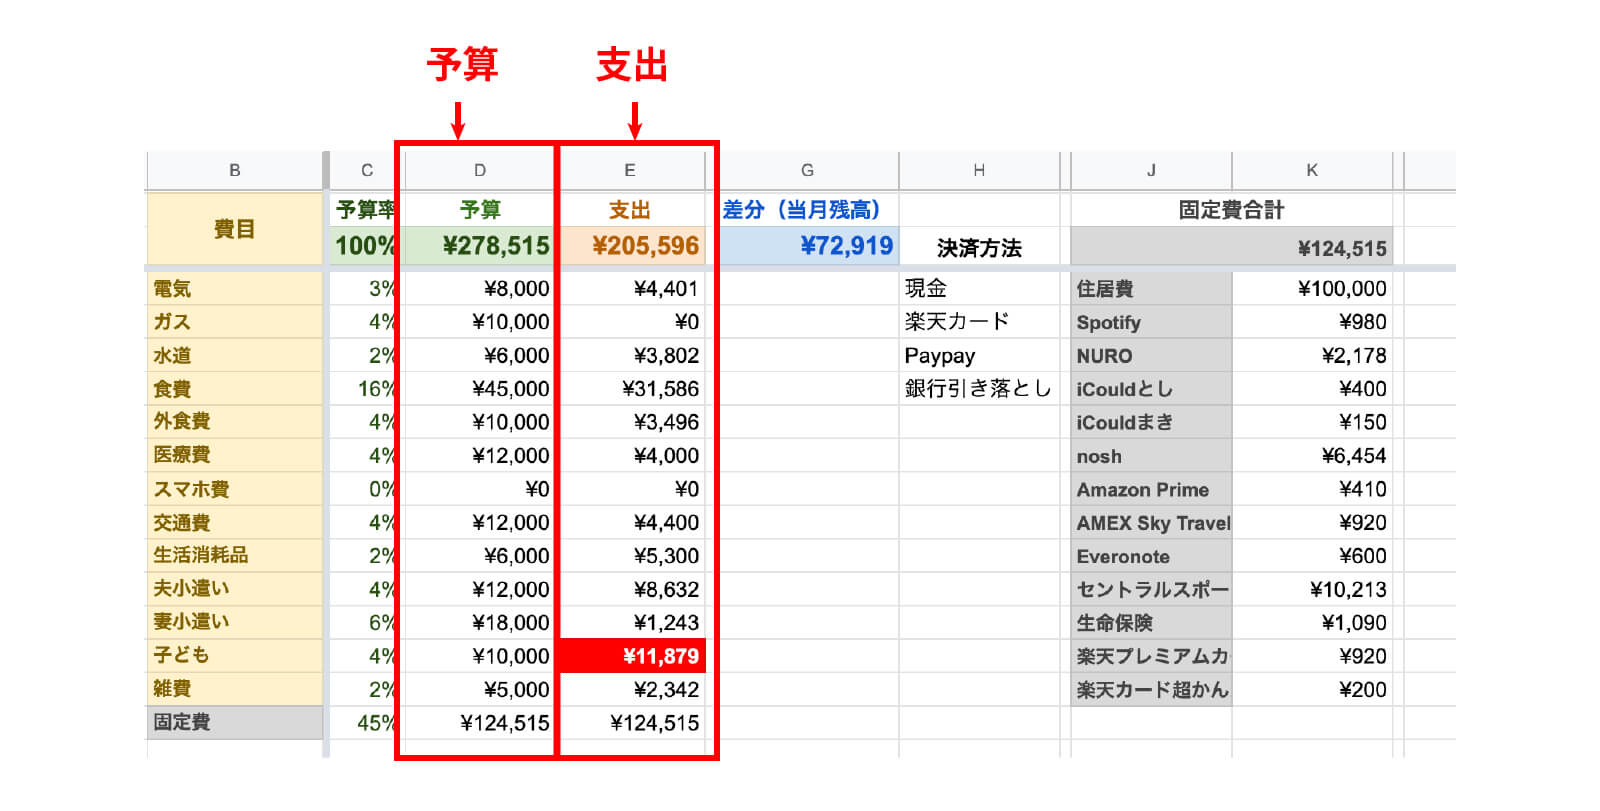Select the Paypay payment method cell
Viewport: 1600px width, 811px height.
[x=978, y=356]
